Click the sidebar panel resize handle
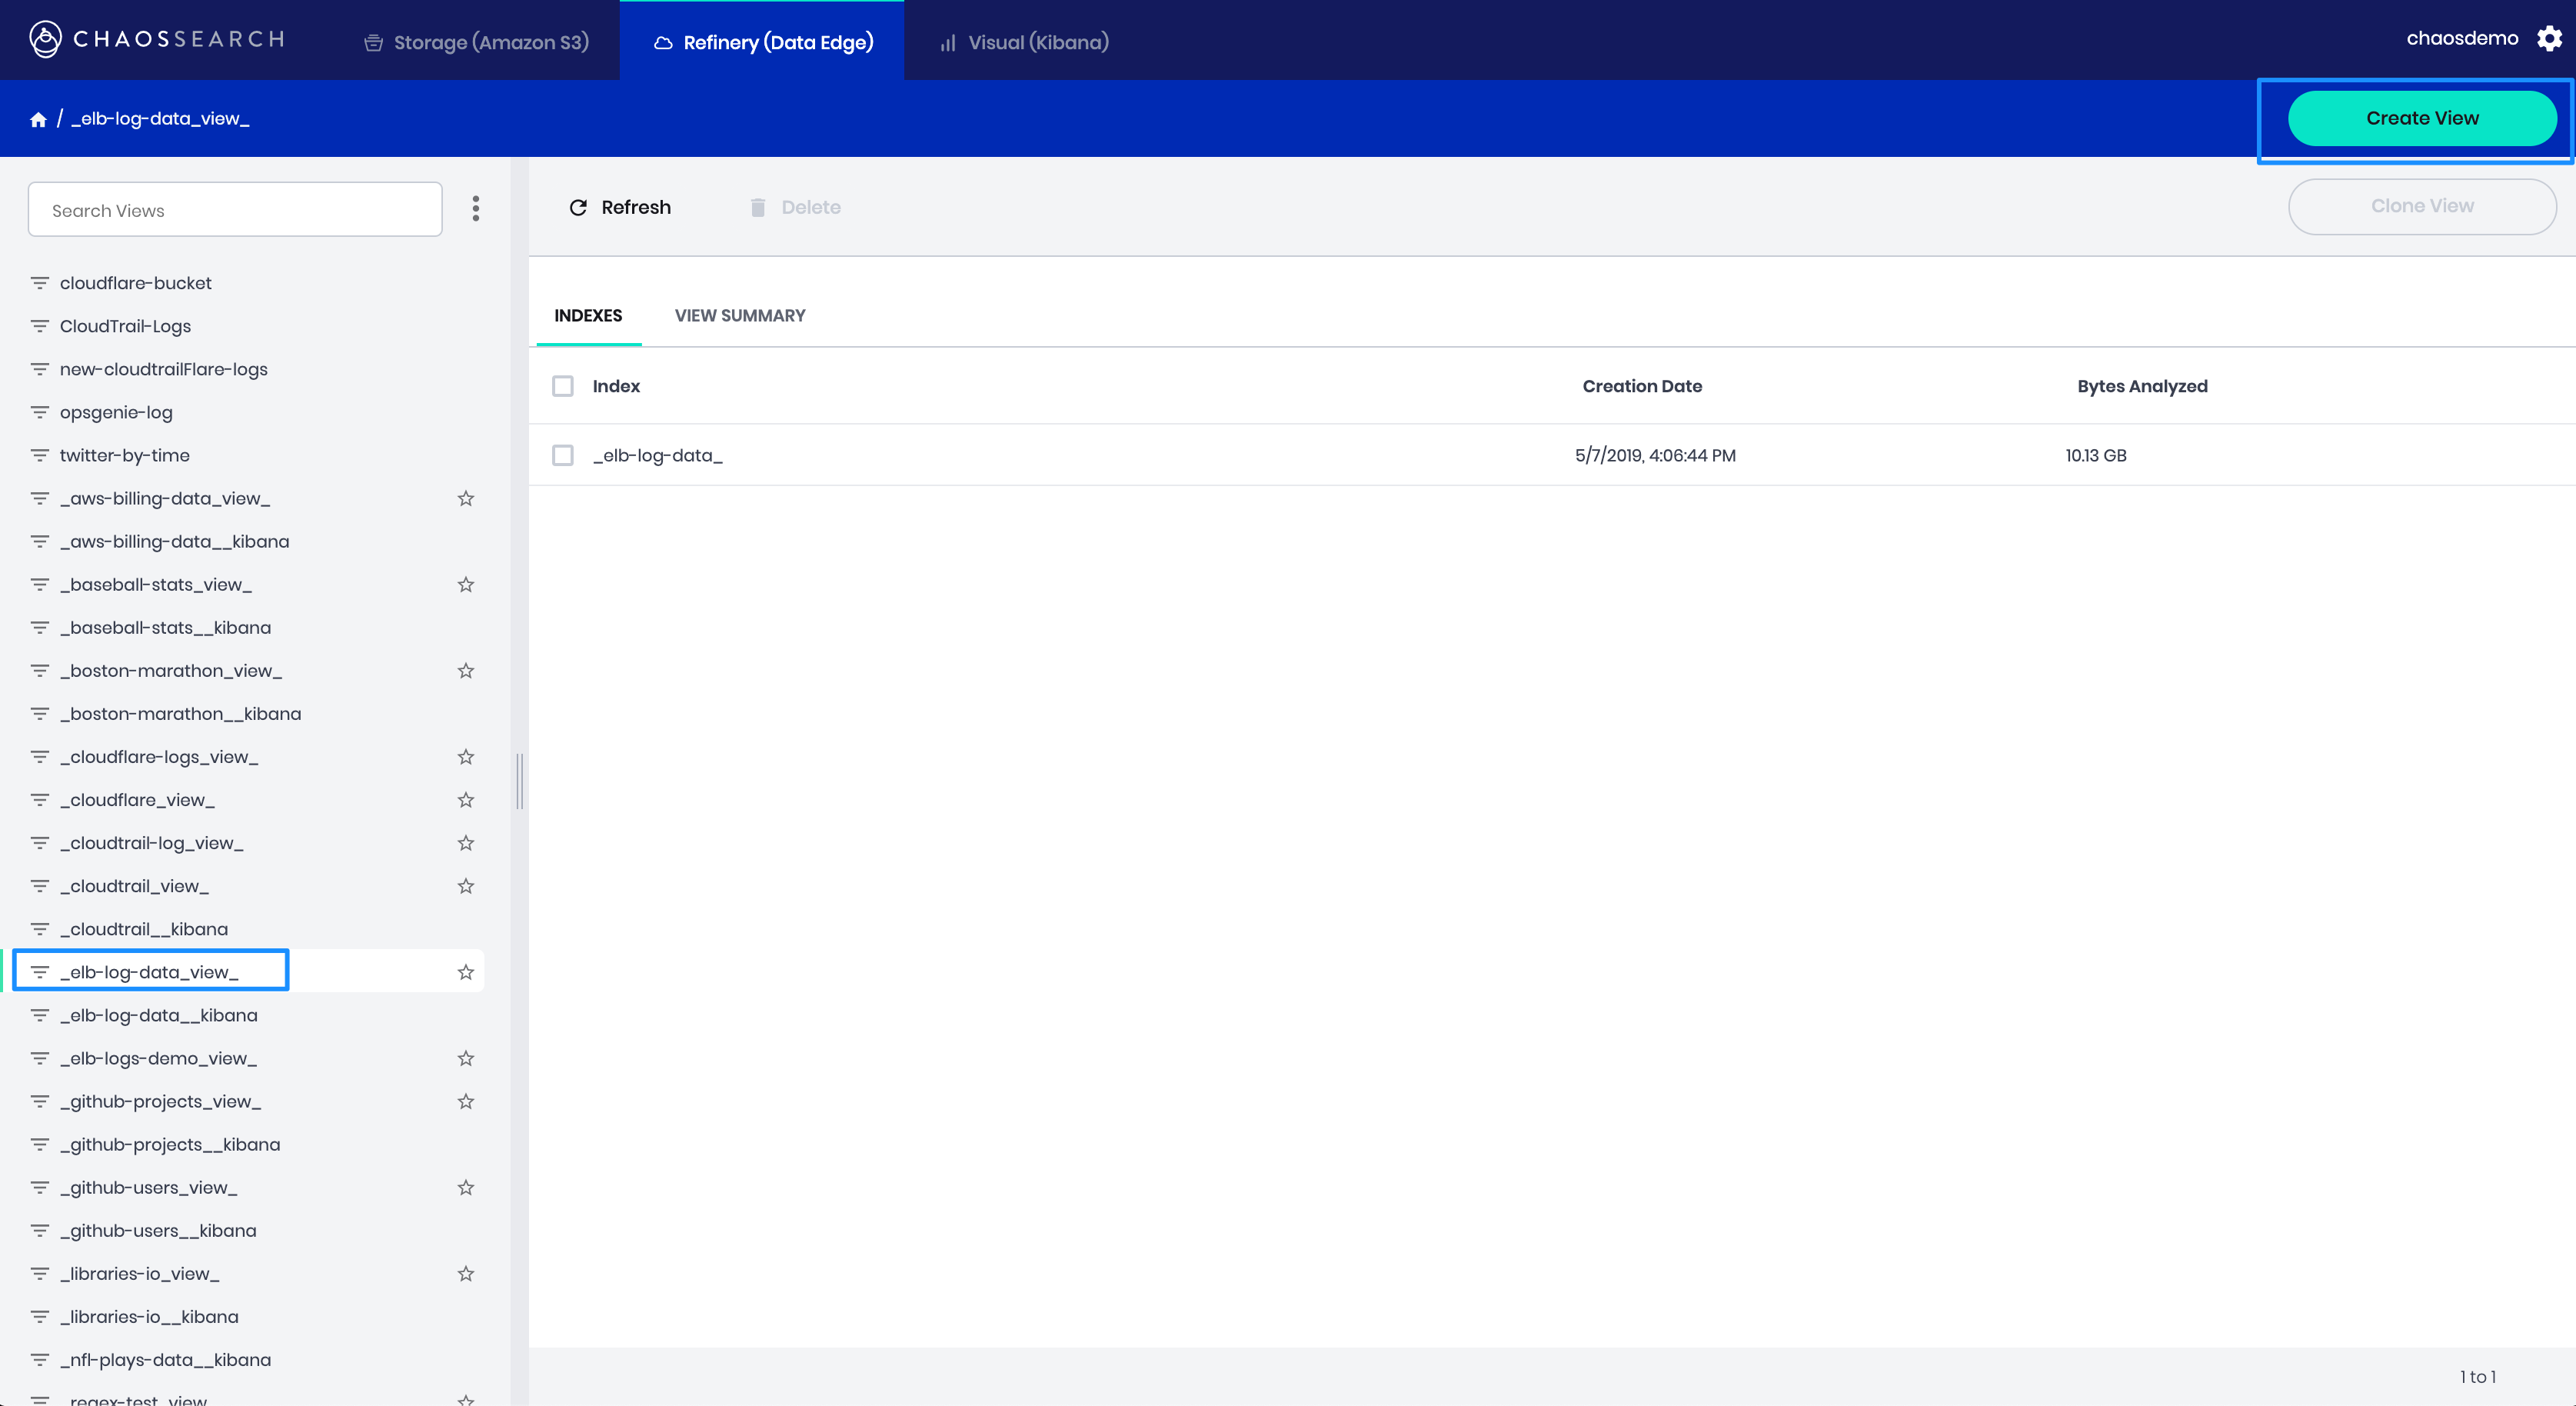The height and width of the screenshot is (1406, 2576). 519,781
